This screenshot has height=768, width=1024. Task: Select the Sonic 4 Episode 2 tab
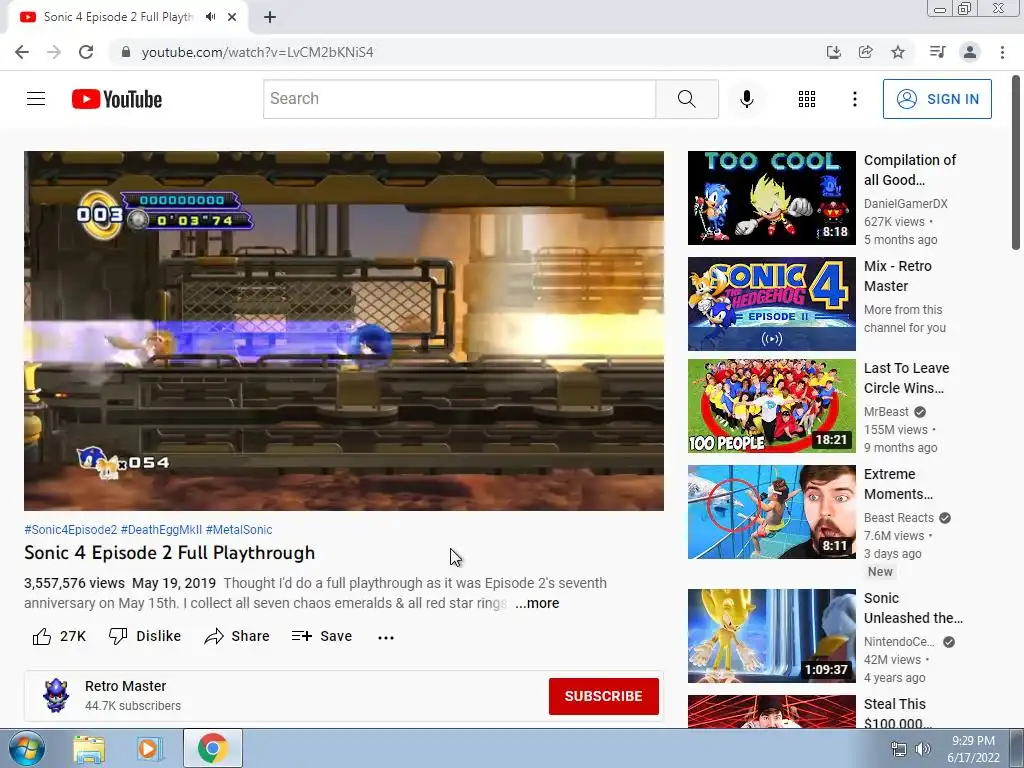click(118, 17)
